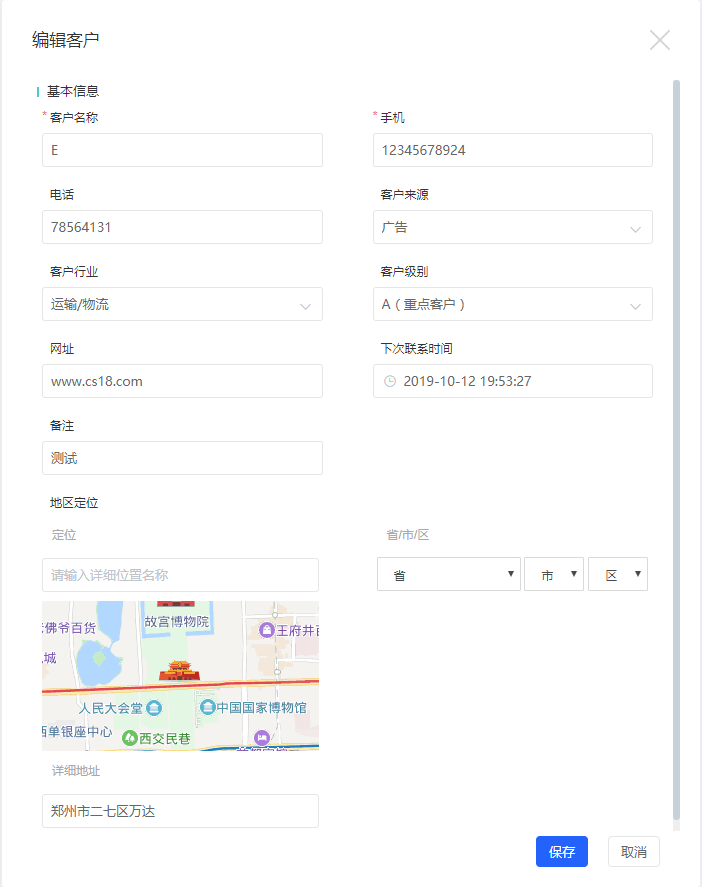Click the 故宫博物院 label on the map
702x887 pixels.
click(x=176, y=622)
